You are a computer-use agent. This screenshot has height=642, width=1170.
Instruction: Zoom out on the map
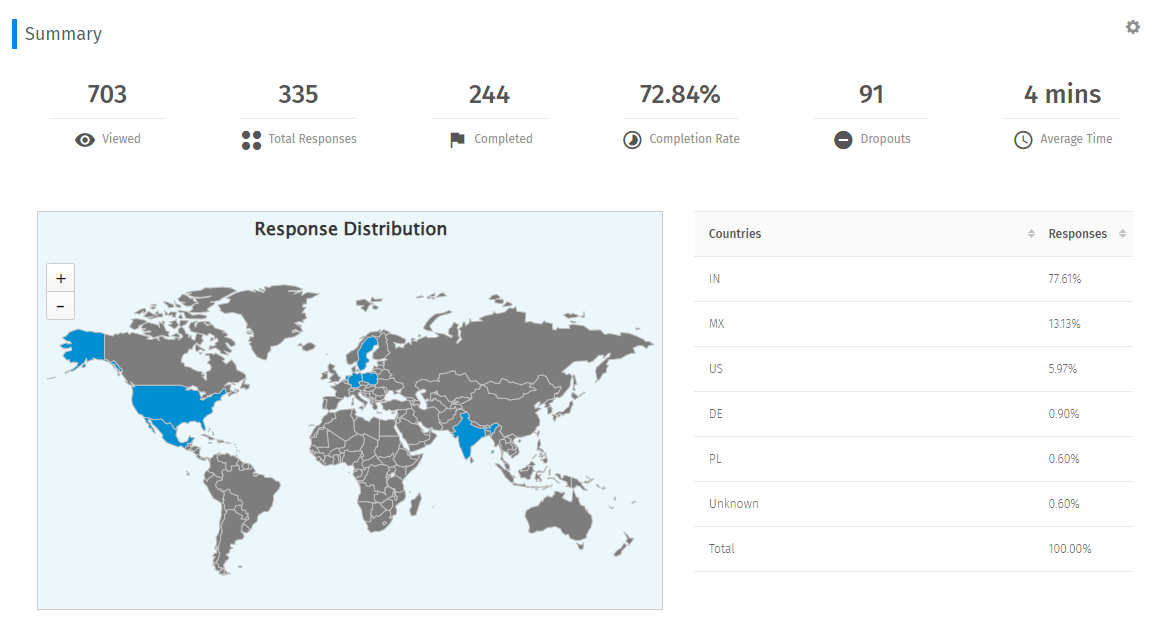(x=61, y=306)
